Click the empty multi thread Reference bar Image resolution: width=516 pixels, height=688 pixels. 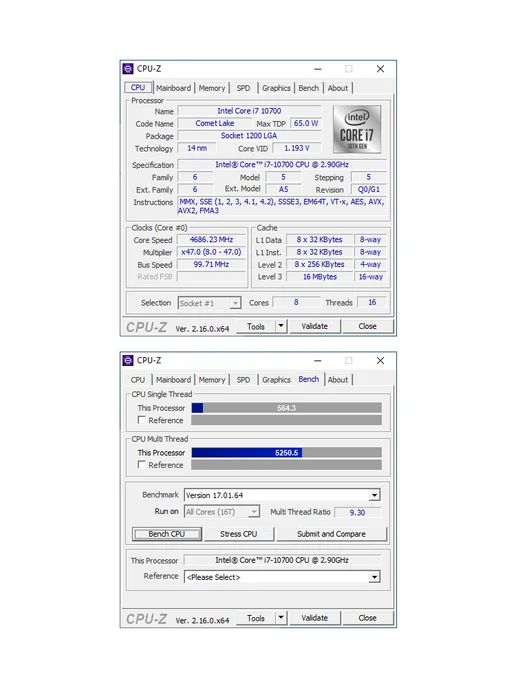287,465
